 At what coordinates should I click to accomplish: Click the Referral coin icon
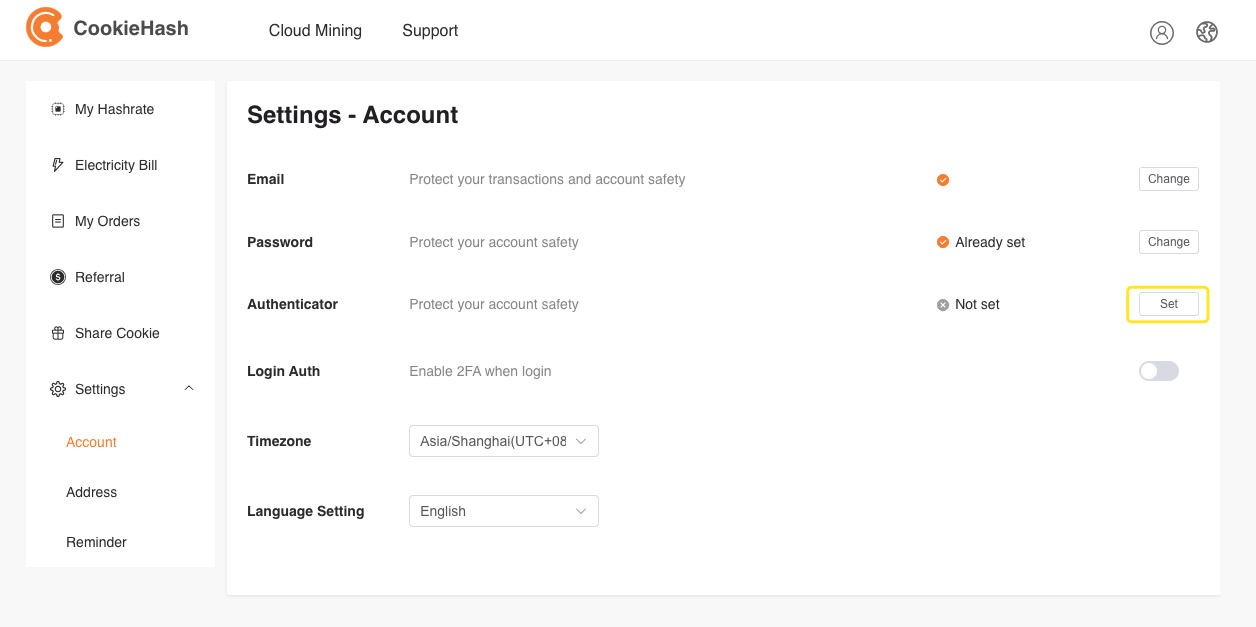58,277
